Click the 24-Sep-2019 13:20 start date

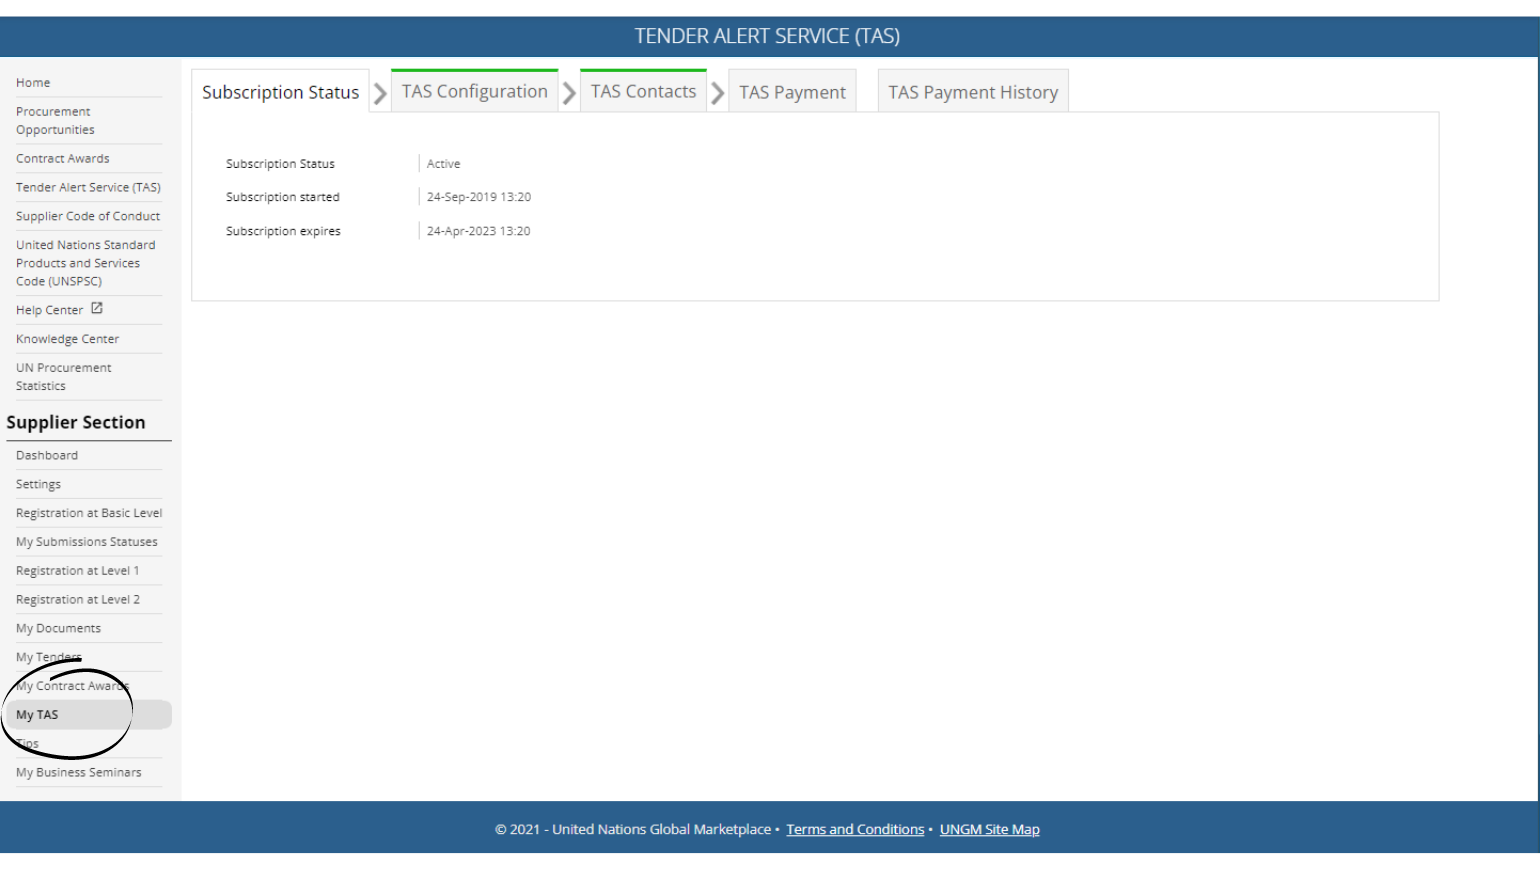(479, 198)
